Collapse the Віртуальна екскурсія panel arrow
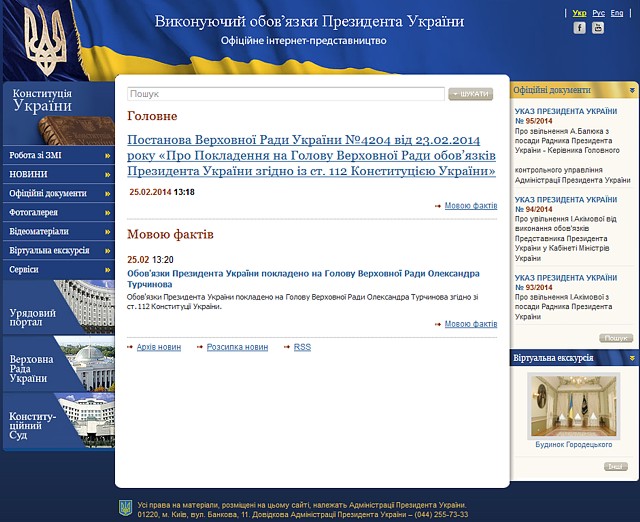This screenshot has width=640, height=522. click(x=632, y=358)
